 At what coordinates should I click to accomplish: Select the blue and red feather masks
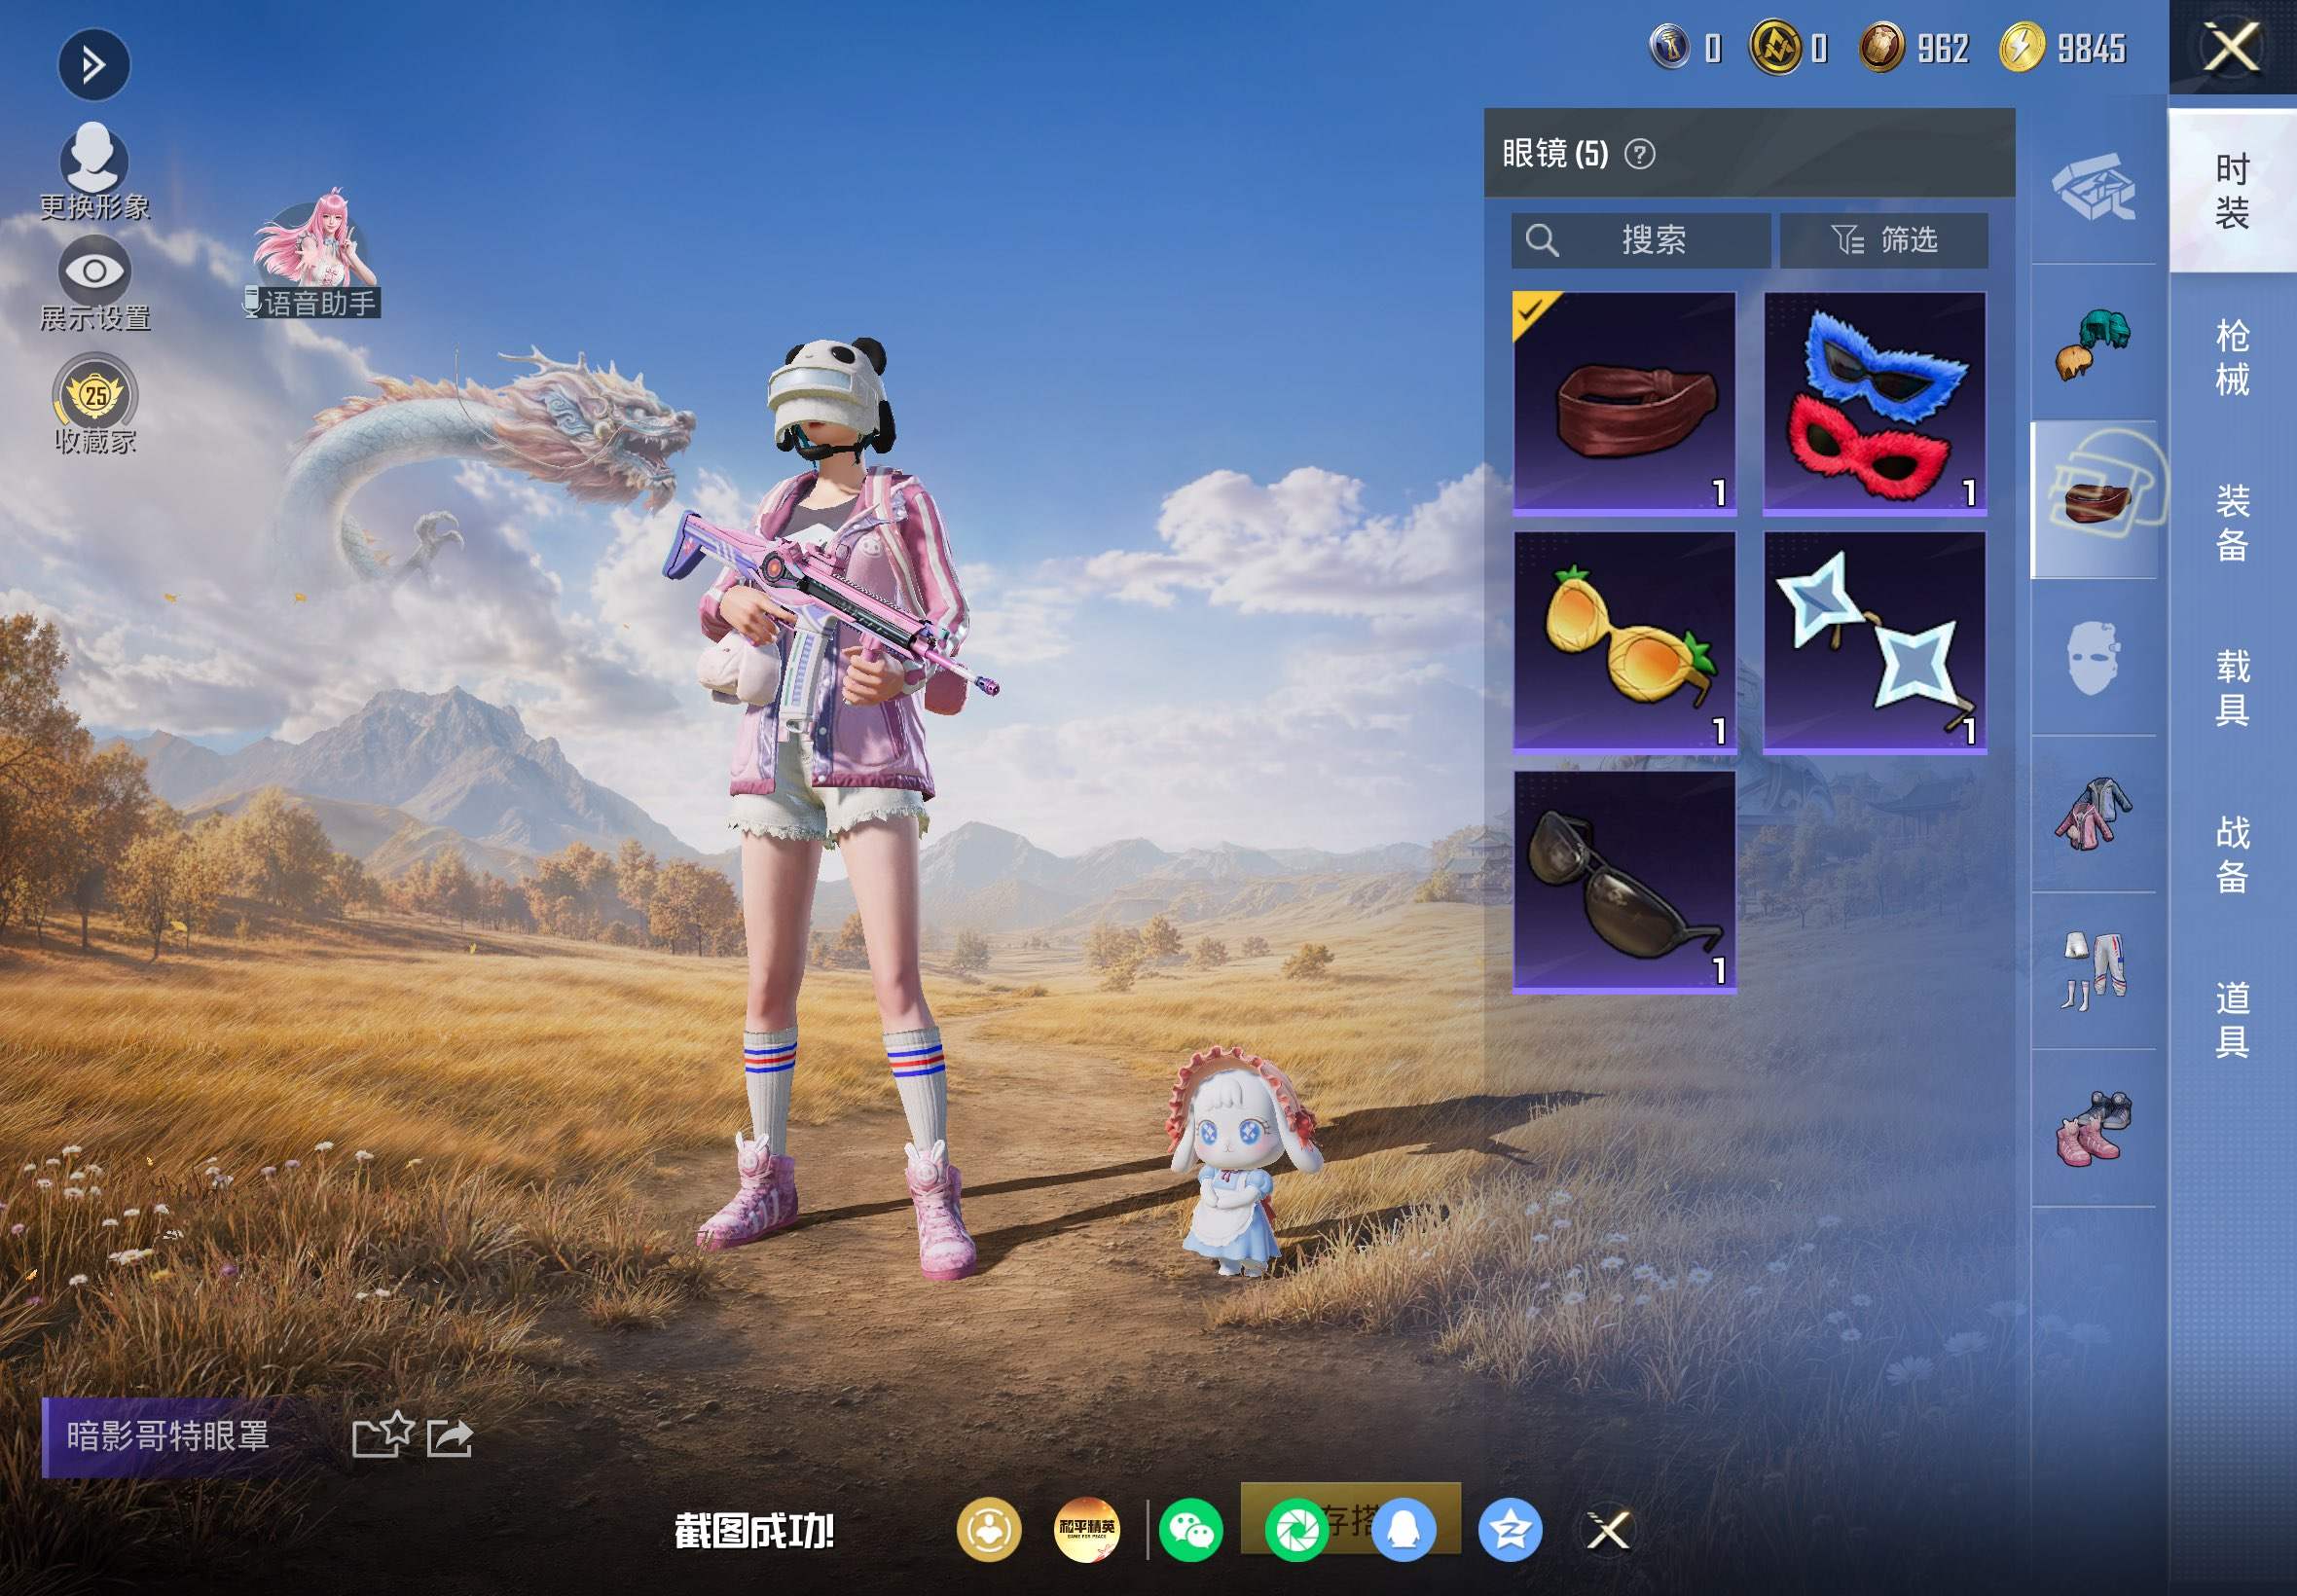[1874, 403]
